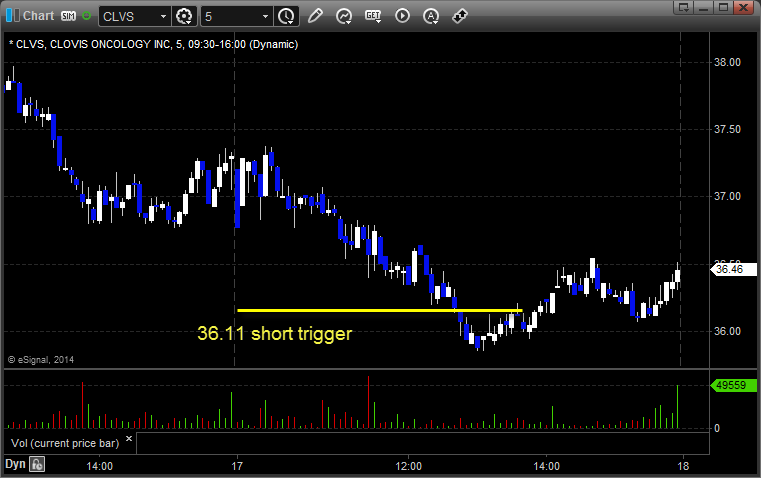Click the Chart window title label
Image resolution: width=761 pixels, height=478 pixels.
click(x=38, y=16)
